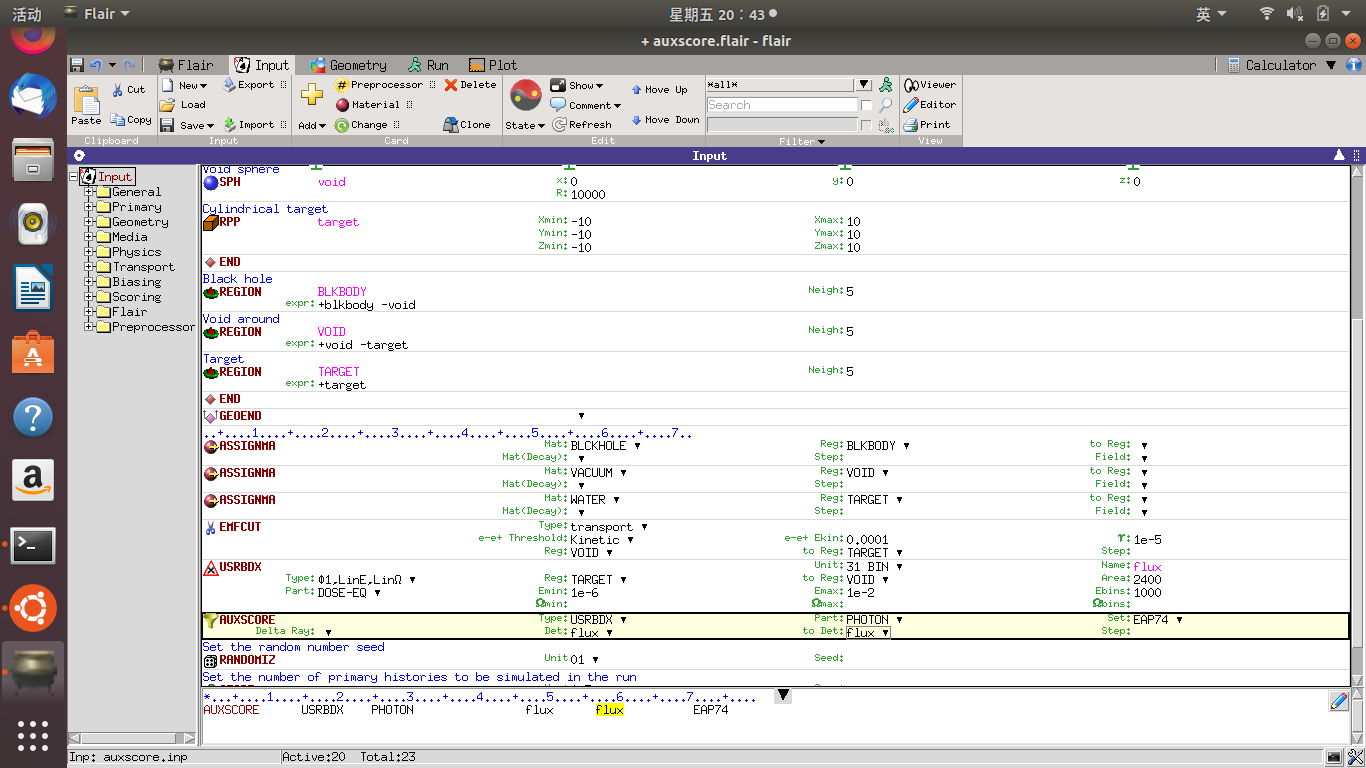Viewport: 1366px width, 768px height.
Task: Insert a Preprocessor card
Action: coord(379,85)
